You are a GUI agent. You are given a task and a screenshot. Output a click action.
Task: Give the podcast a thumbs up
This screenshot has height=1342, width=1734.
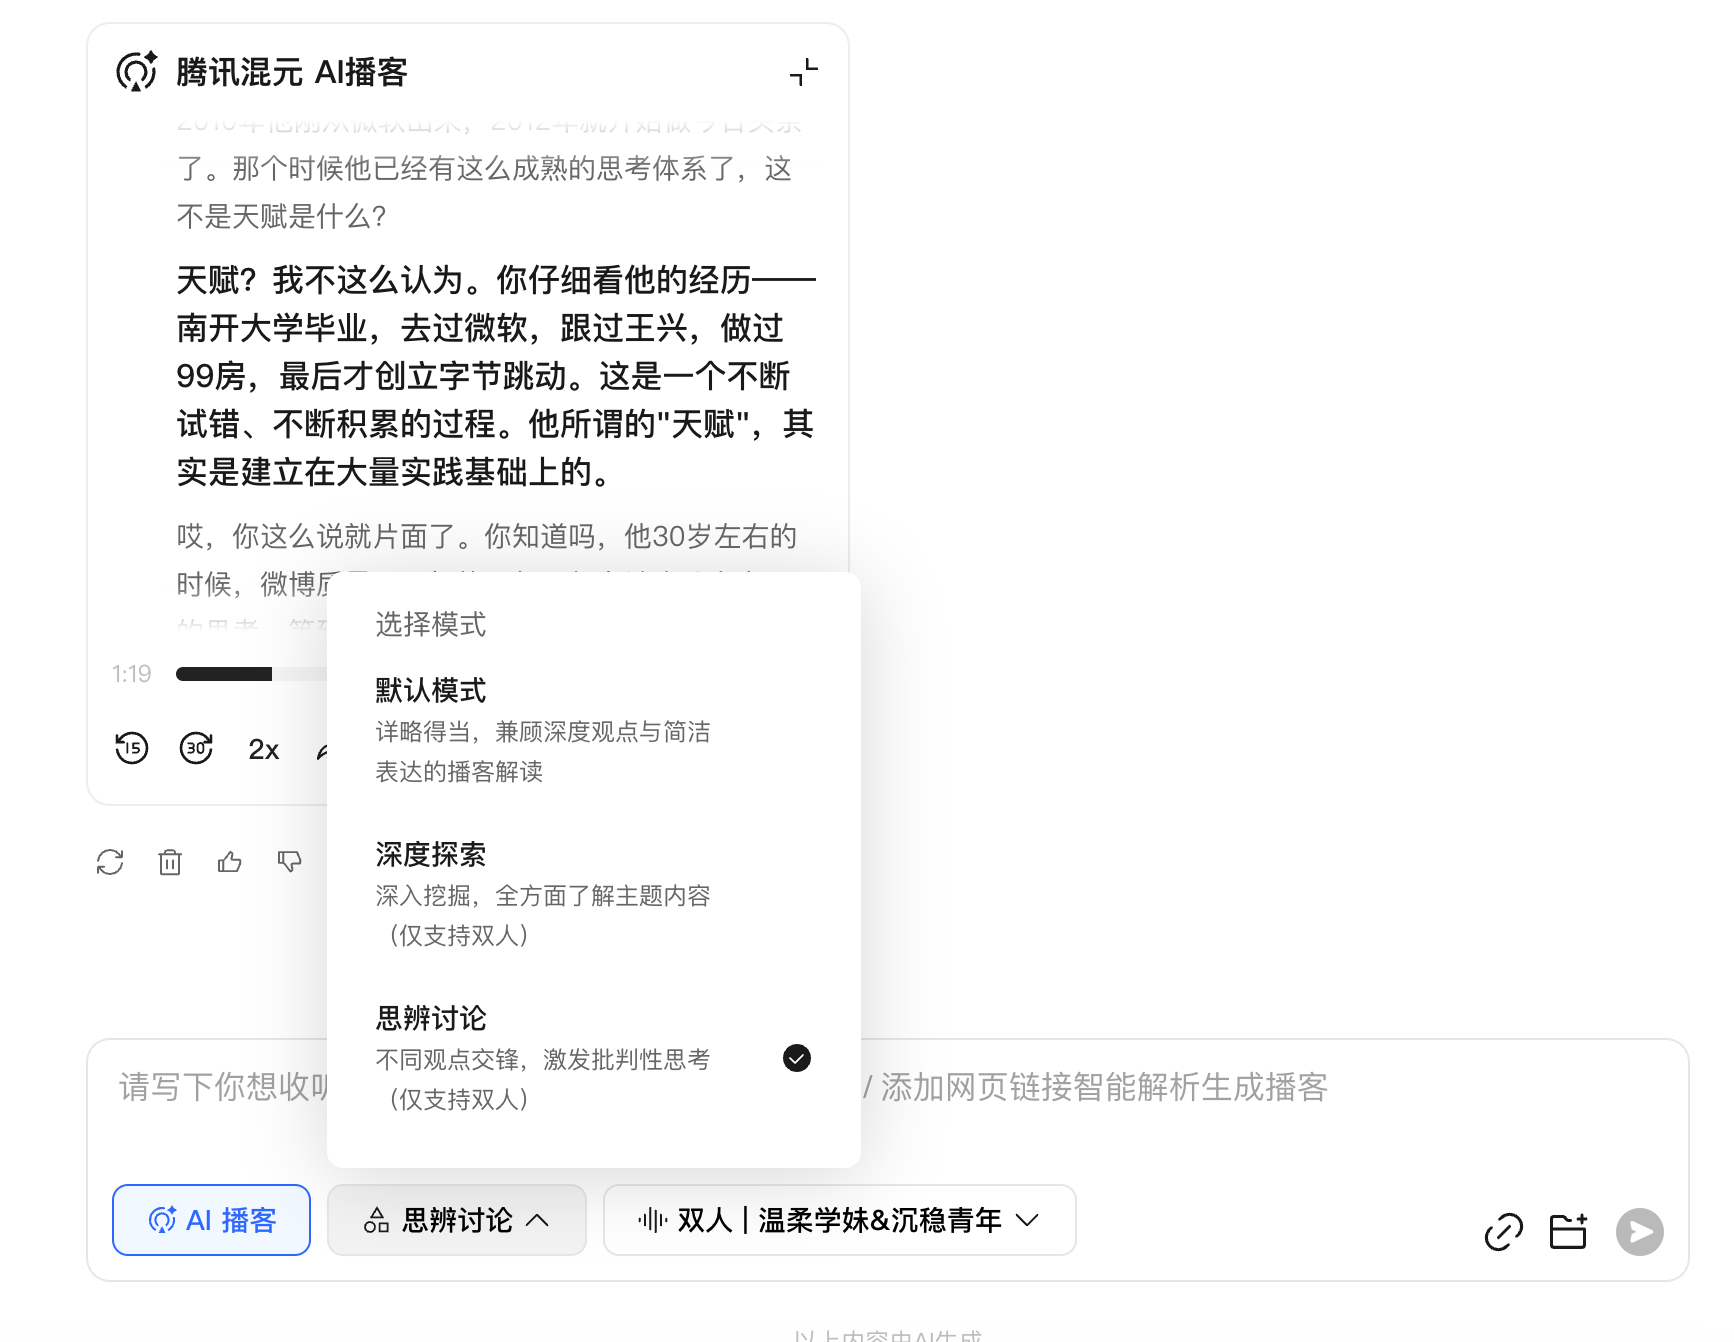point(230,861)
